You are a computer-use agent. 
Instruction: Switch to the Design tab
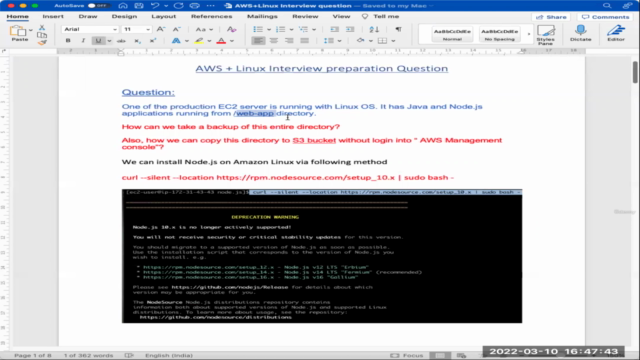[x=124, y=17]
